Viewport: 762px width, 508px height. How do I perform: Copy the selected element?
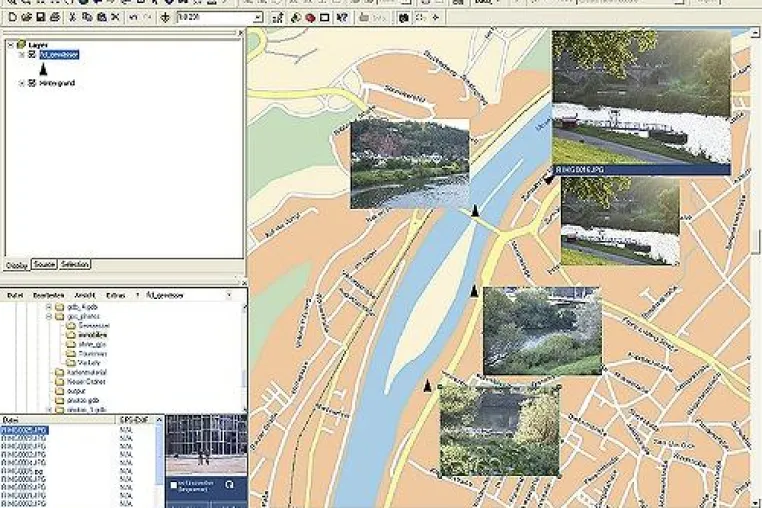[87, 18]
